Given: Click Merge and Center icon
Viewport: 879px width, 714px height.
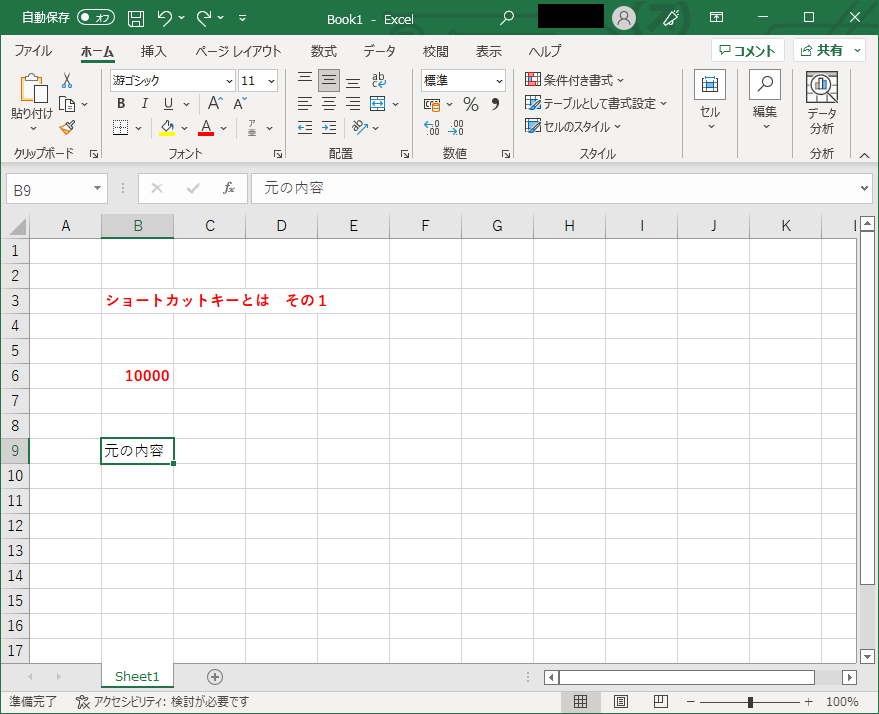Looking at the screenshot, I should click(378, 104).
